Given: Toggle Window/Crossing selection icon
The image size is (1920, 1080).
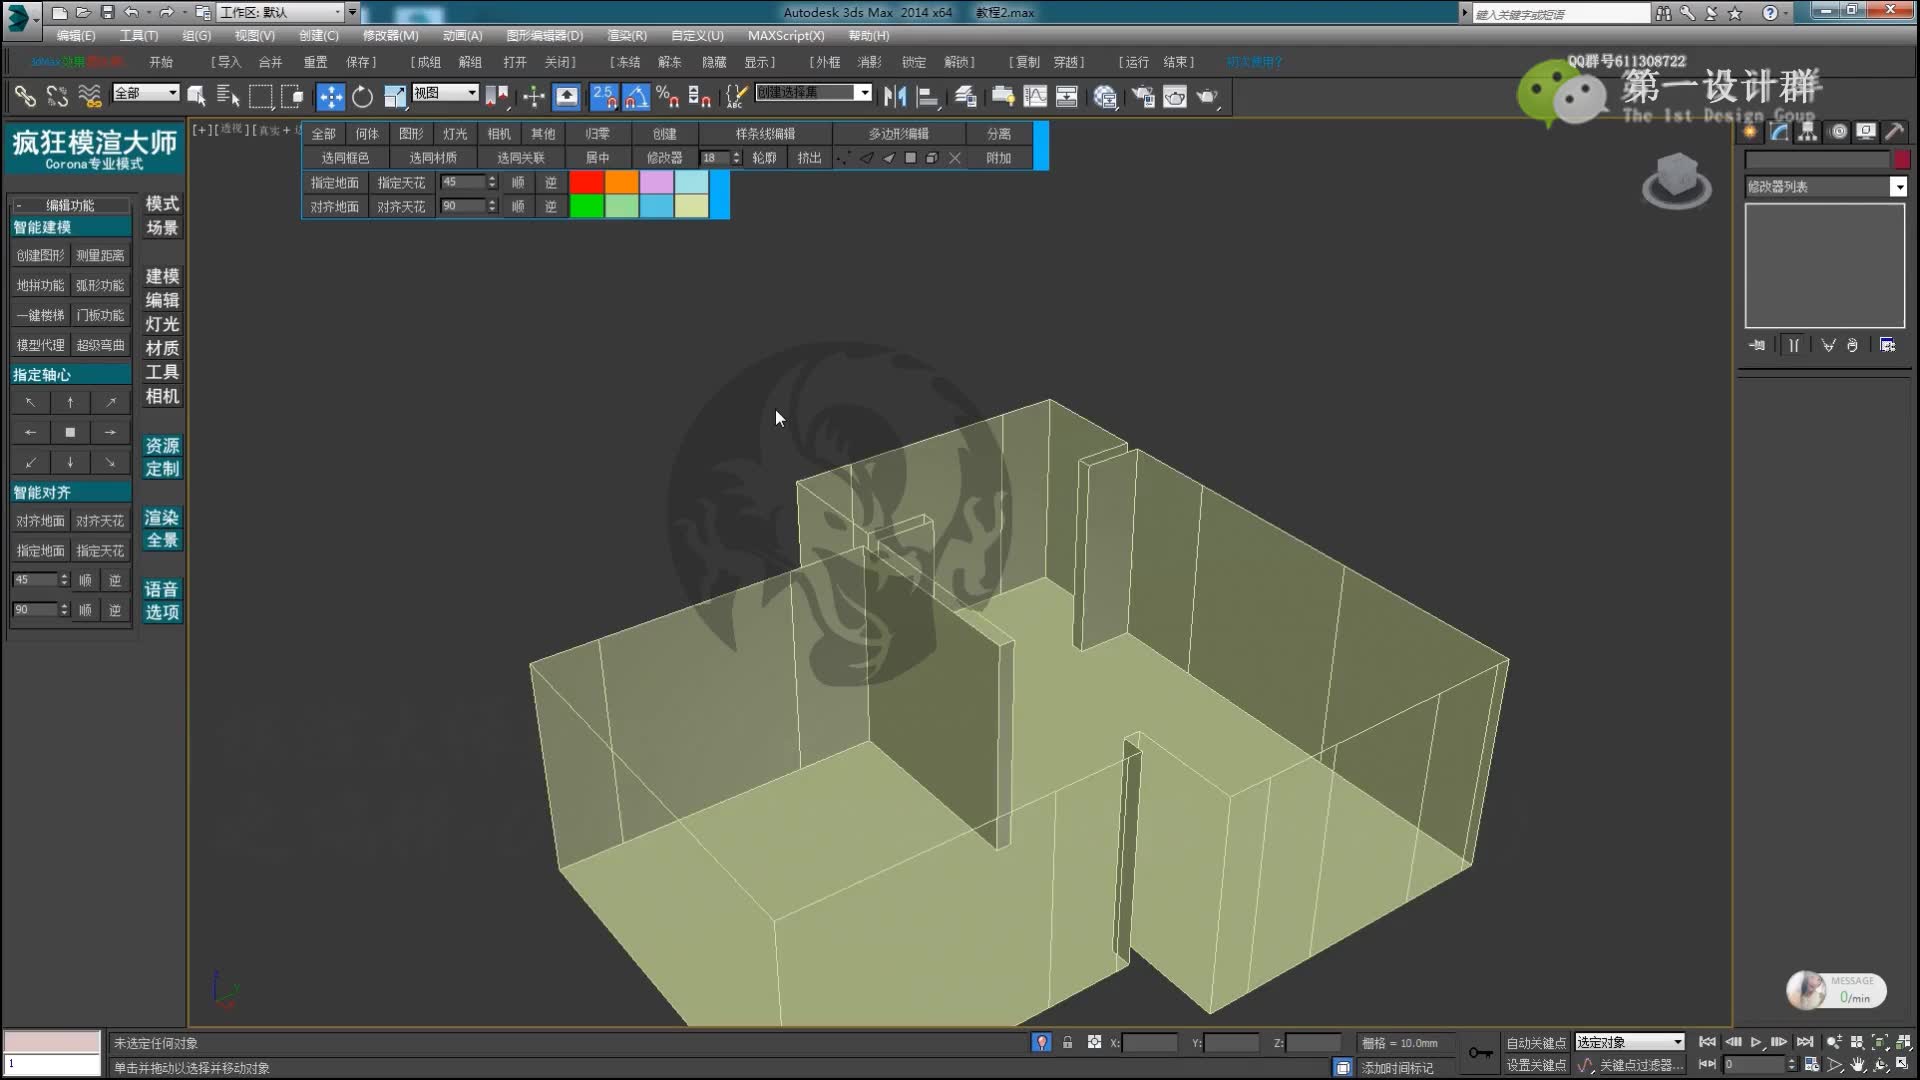Looking at the screenshot, I should coord(292,96).
